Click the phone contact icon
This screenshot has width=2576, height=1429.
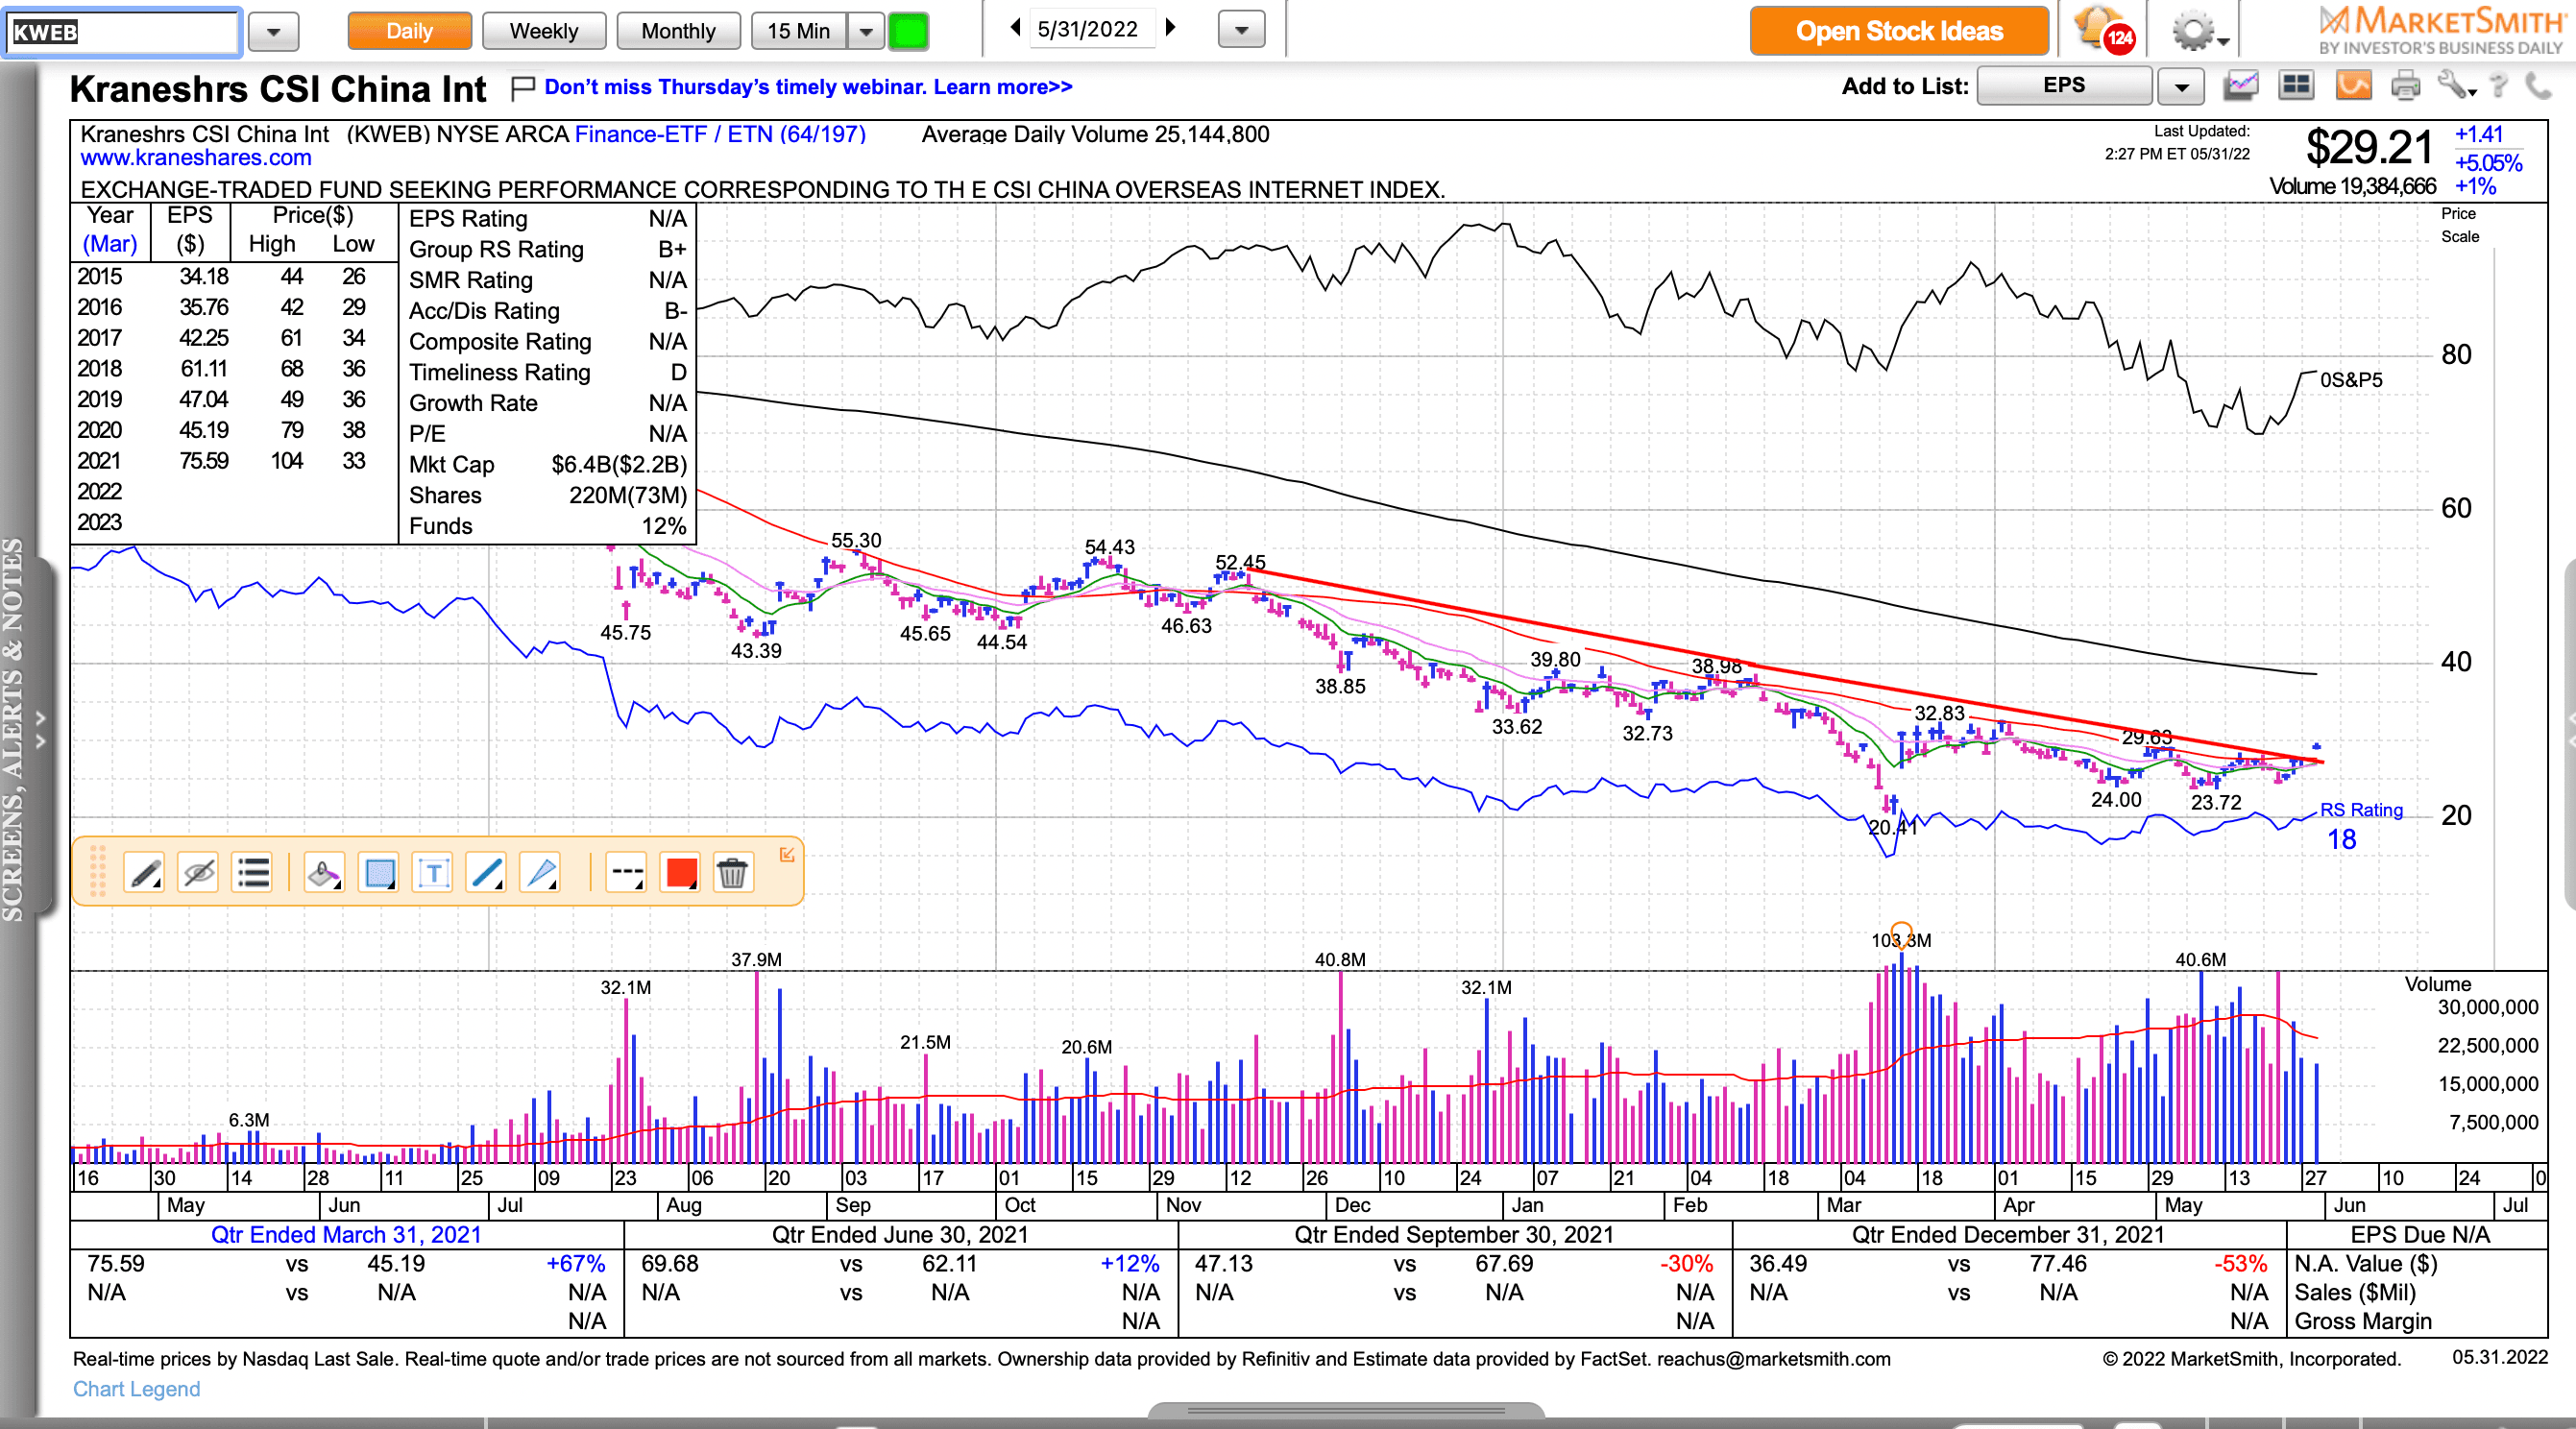click(2539, 86)
